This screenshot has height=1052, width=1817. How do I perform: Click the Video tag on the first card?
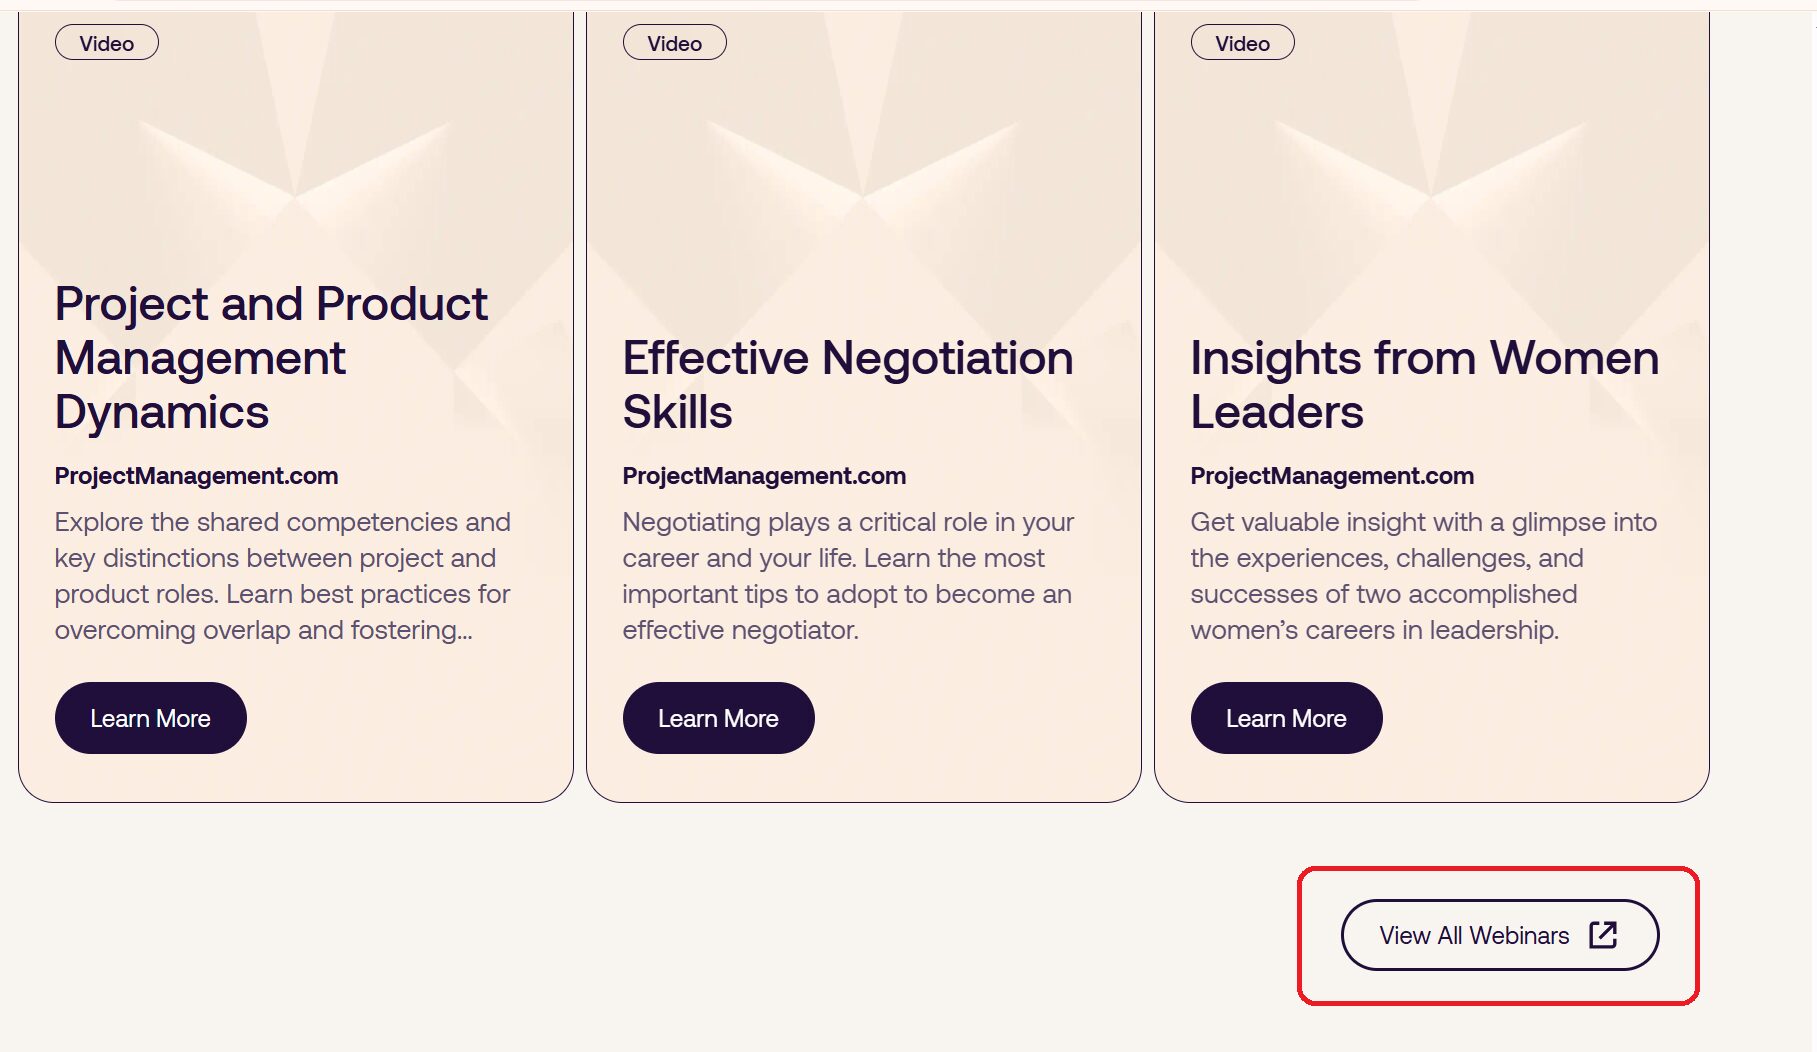107,43
